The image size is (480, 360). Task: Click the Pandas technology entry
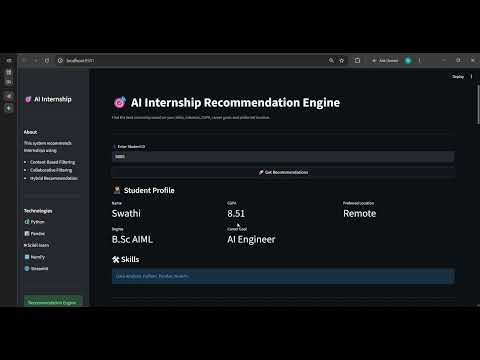(x=35, y=234)
